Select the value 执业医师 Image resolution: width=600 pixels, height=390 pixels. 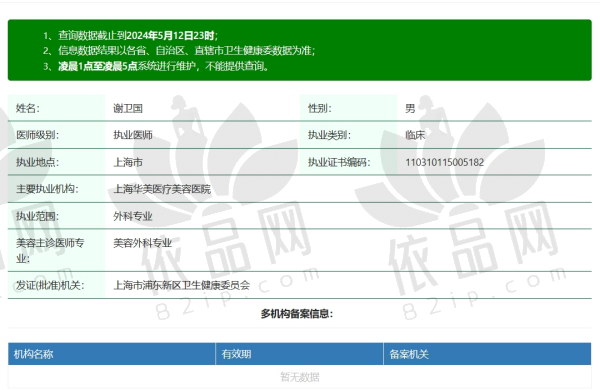tap(133, 135)
